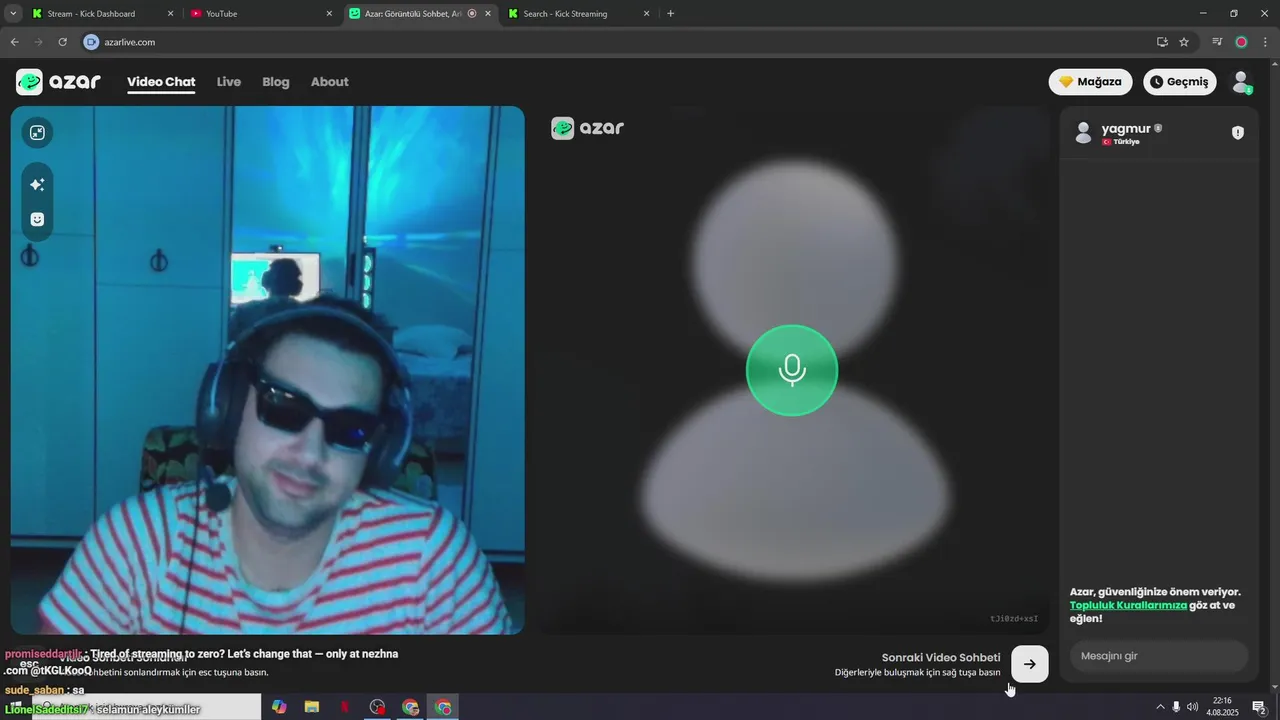Open the taskbar volume icon

pos(1192,707)
